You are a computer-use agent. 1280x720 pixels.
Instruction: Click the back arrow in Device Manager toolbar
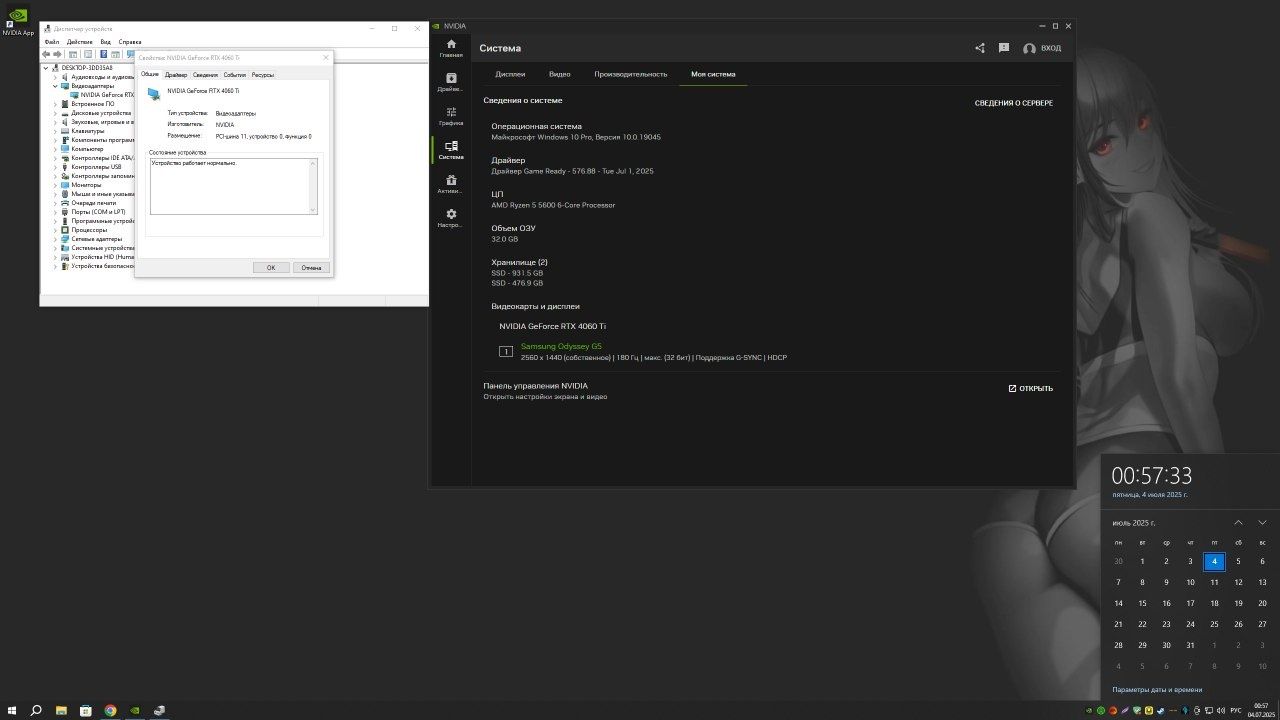(46, 54)
